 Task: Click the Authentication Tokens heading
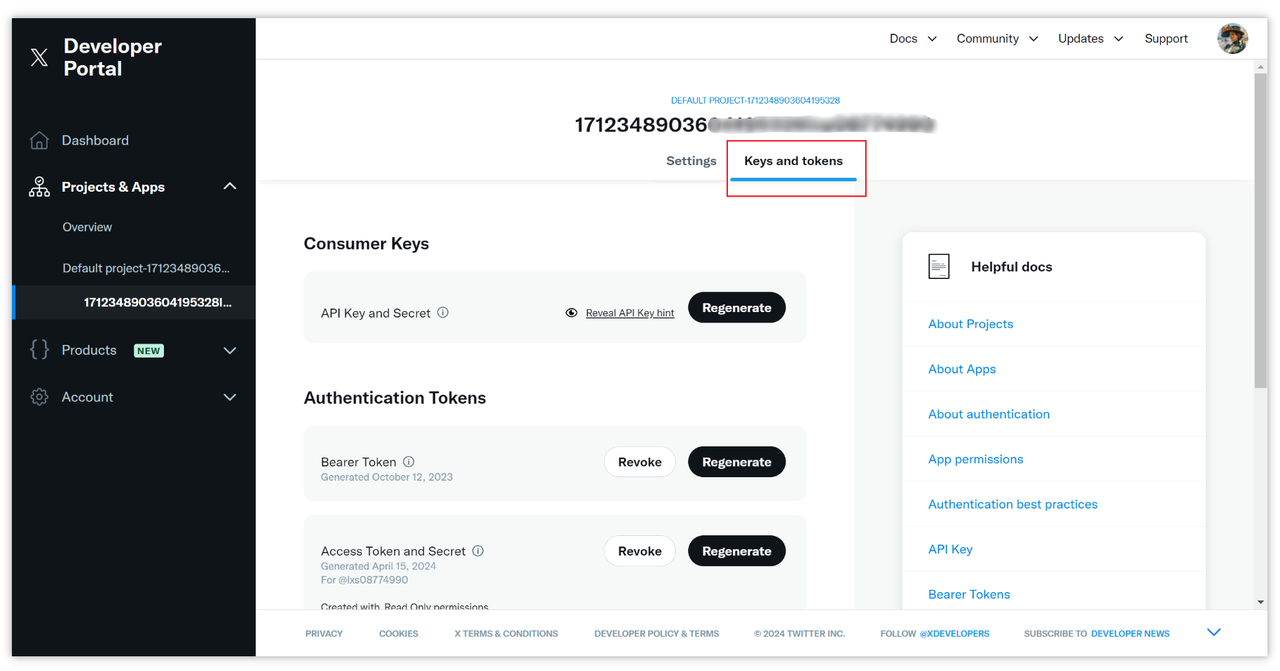[x=395, y=398]
